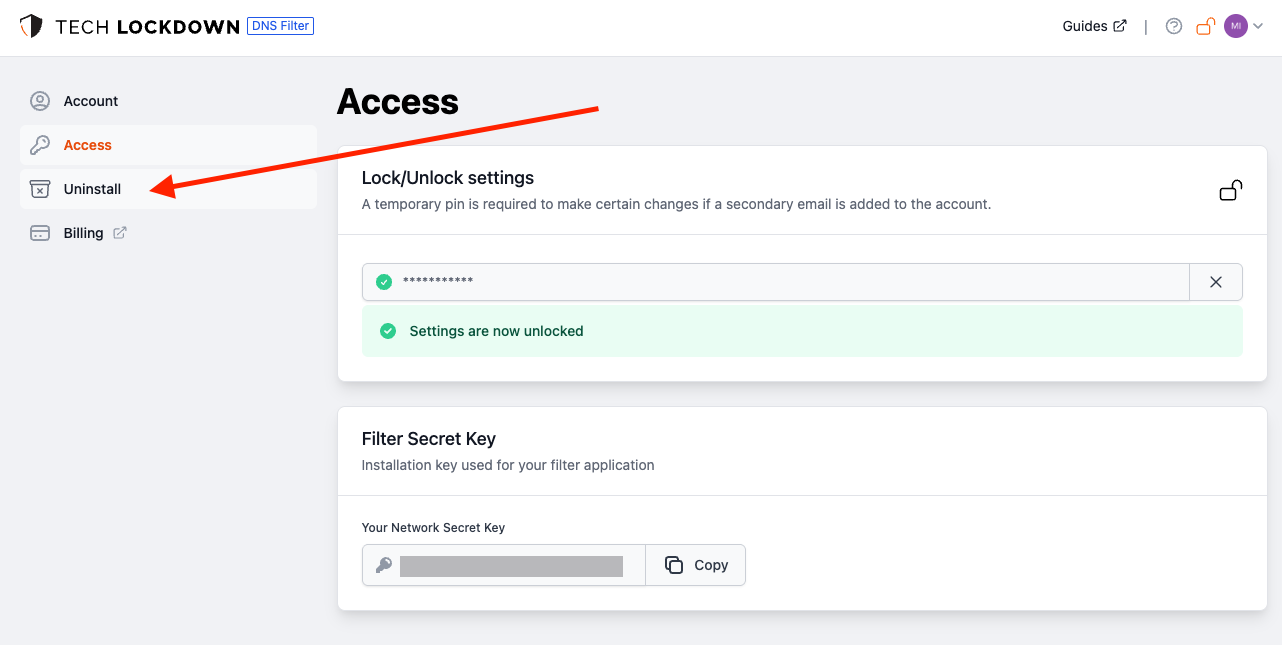Click the orange unlock icon in header
1282x645 pixels.
1205,27
